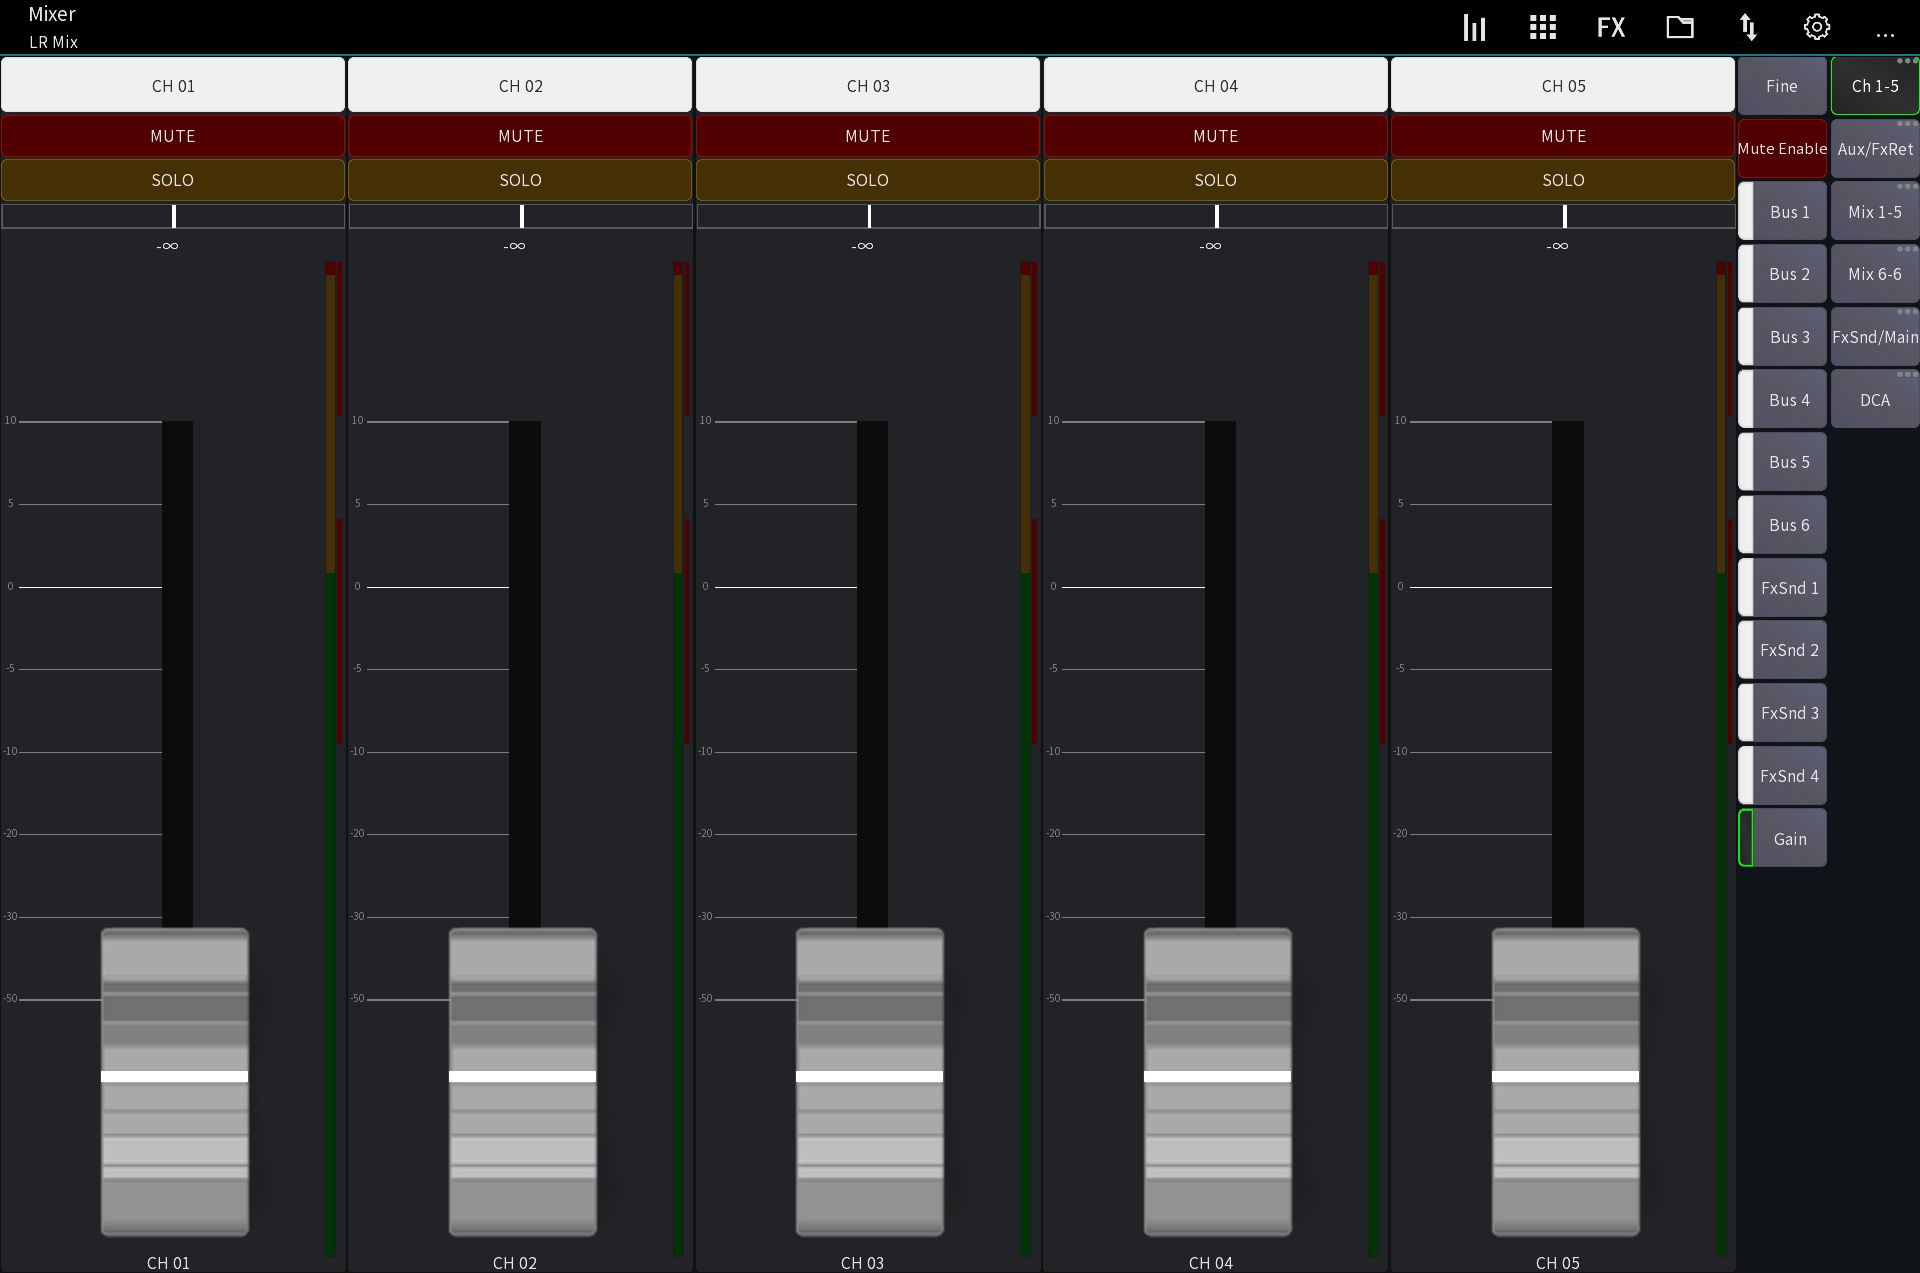Activate Fine fader adjustment mode
Image resolution: width=1920 pixels, height=1273 pixels.
[x=1782, y=86]
